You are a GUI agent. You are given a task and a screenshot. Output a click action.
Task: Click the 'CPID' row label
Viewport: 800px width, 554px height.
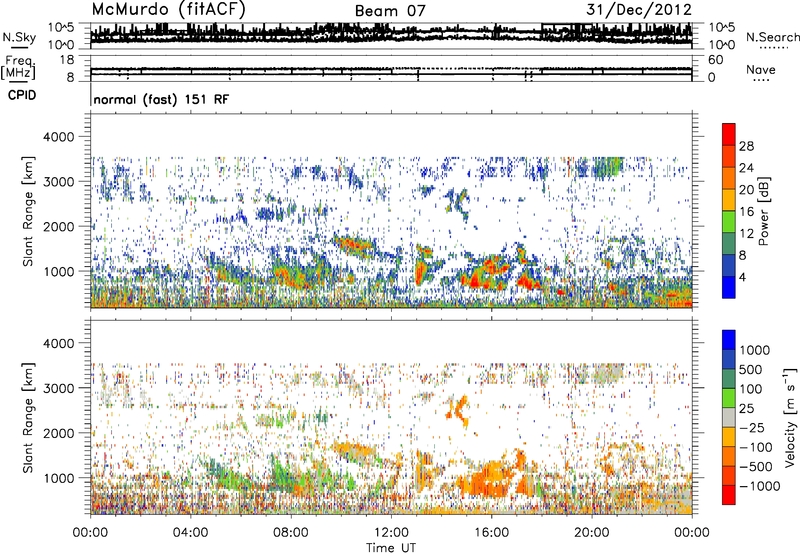[22, 95]
